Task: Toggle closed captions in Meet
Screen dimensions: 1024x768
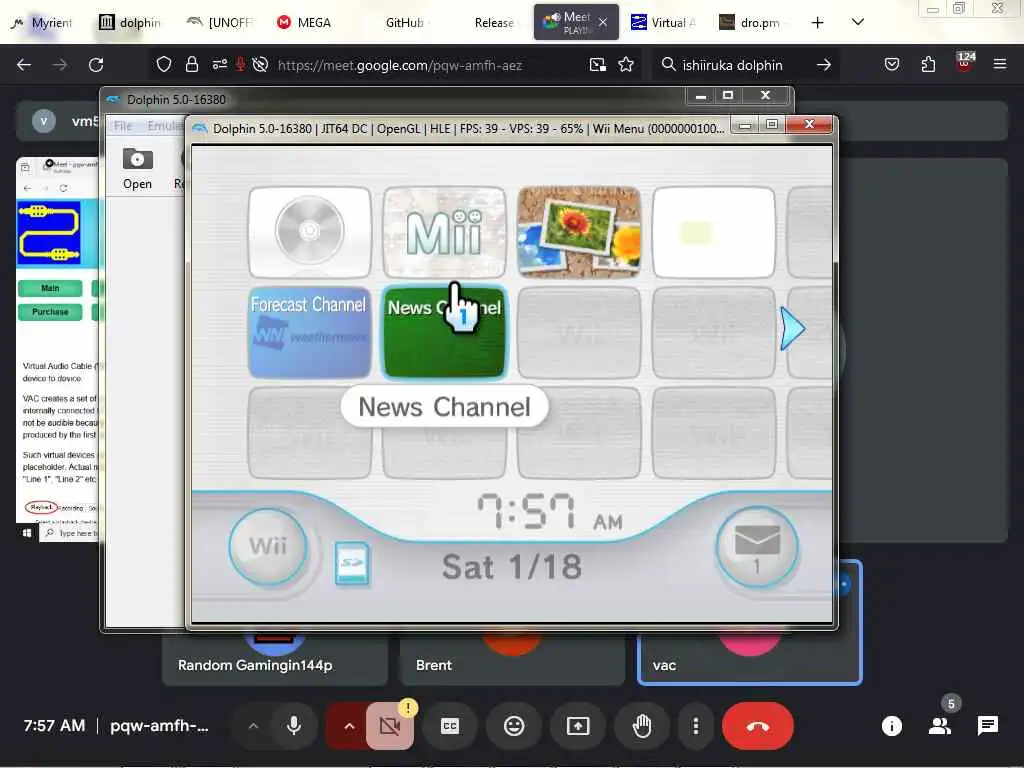Action: coord(450,726)
